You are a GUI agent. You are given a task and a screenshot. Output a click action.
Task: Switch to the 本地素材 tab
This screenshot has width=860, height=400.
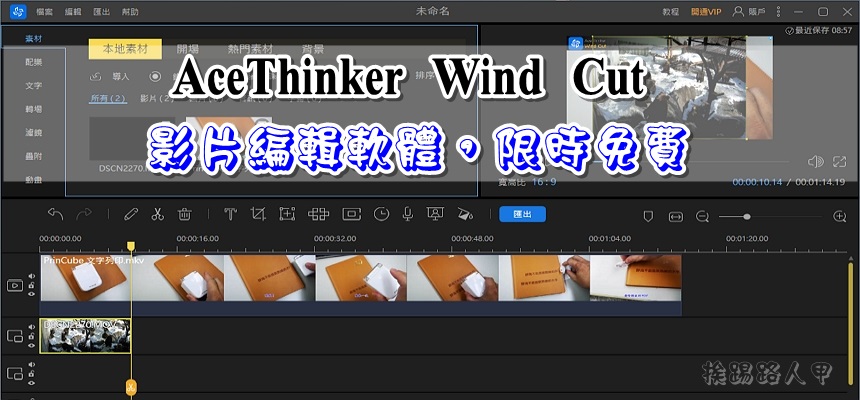pos(126,49)
